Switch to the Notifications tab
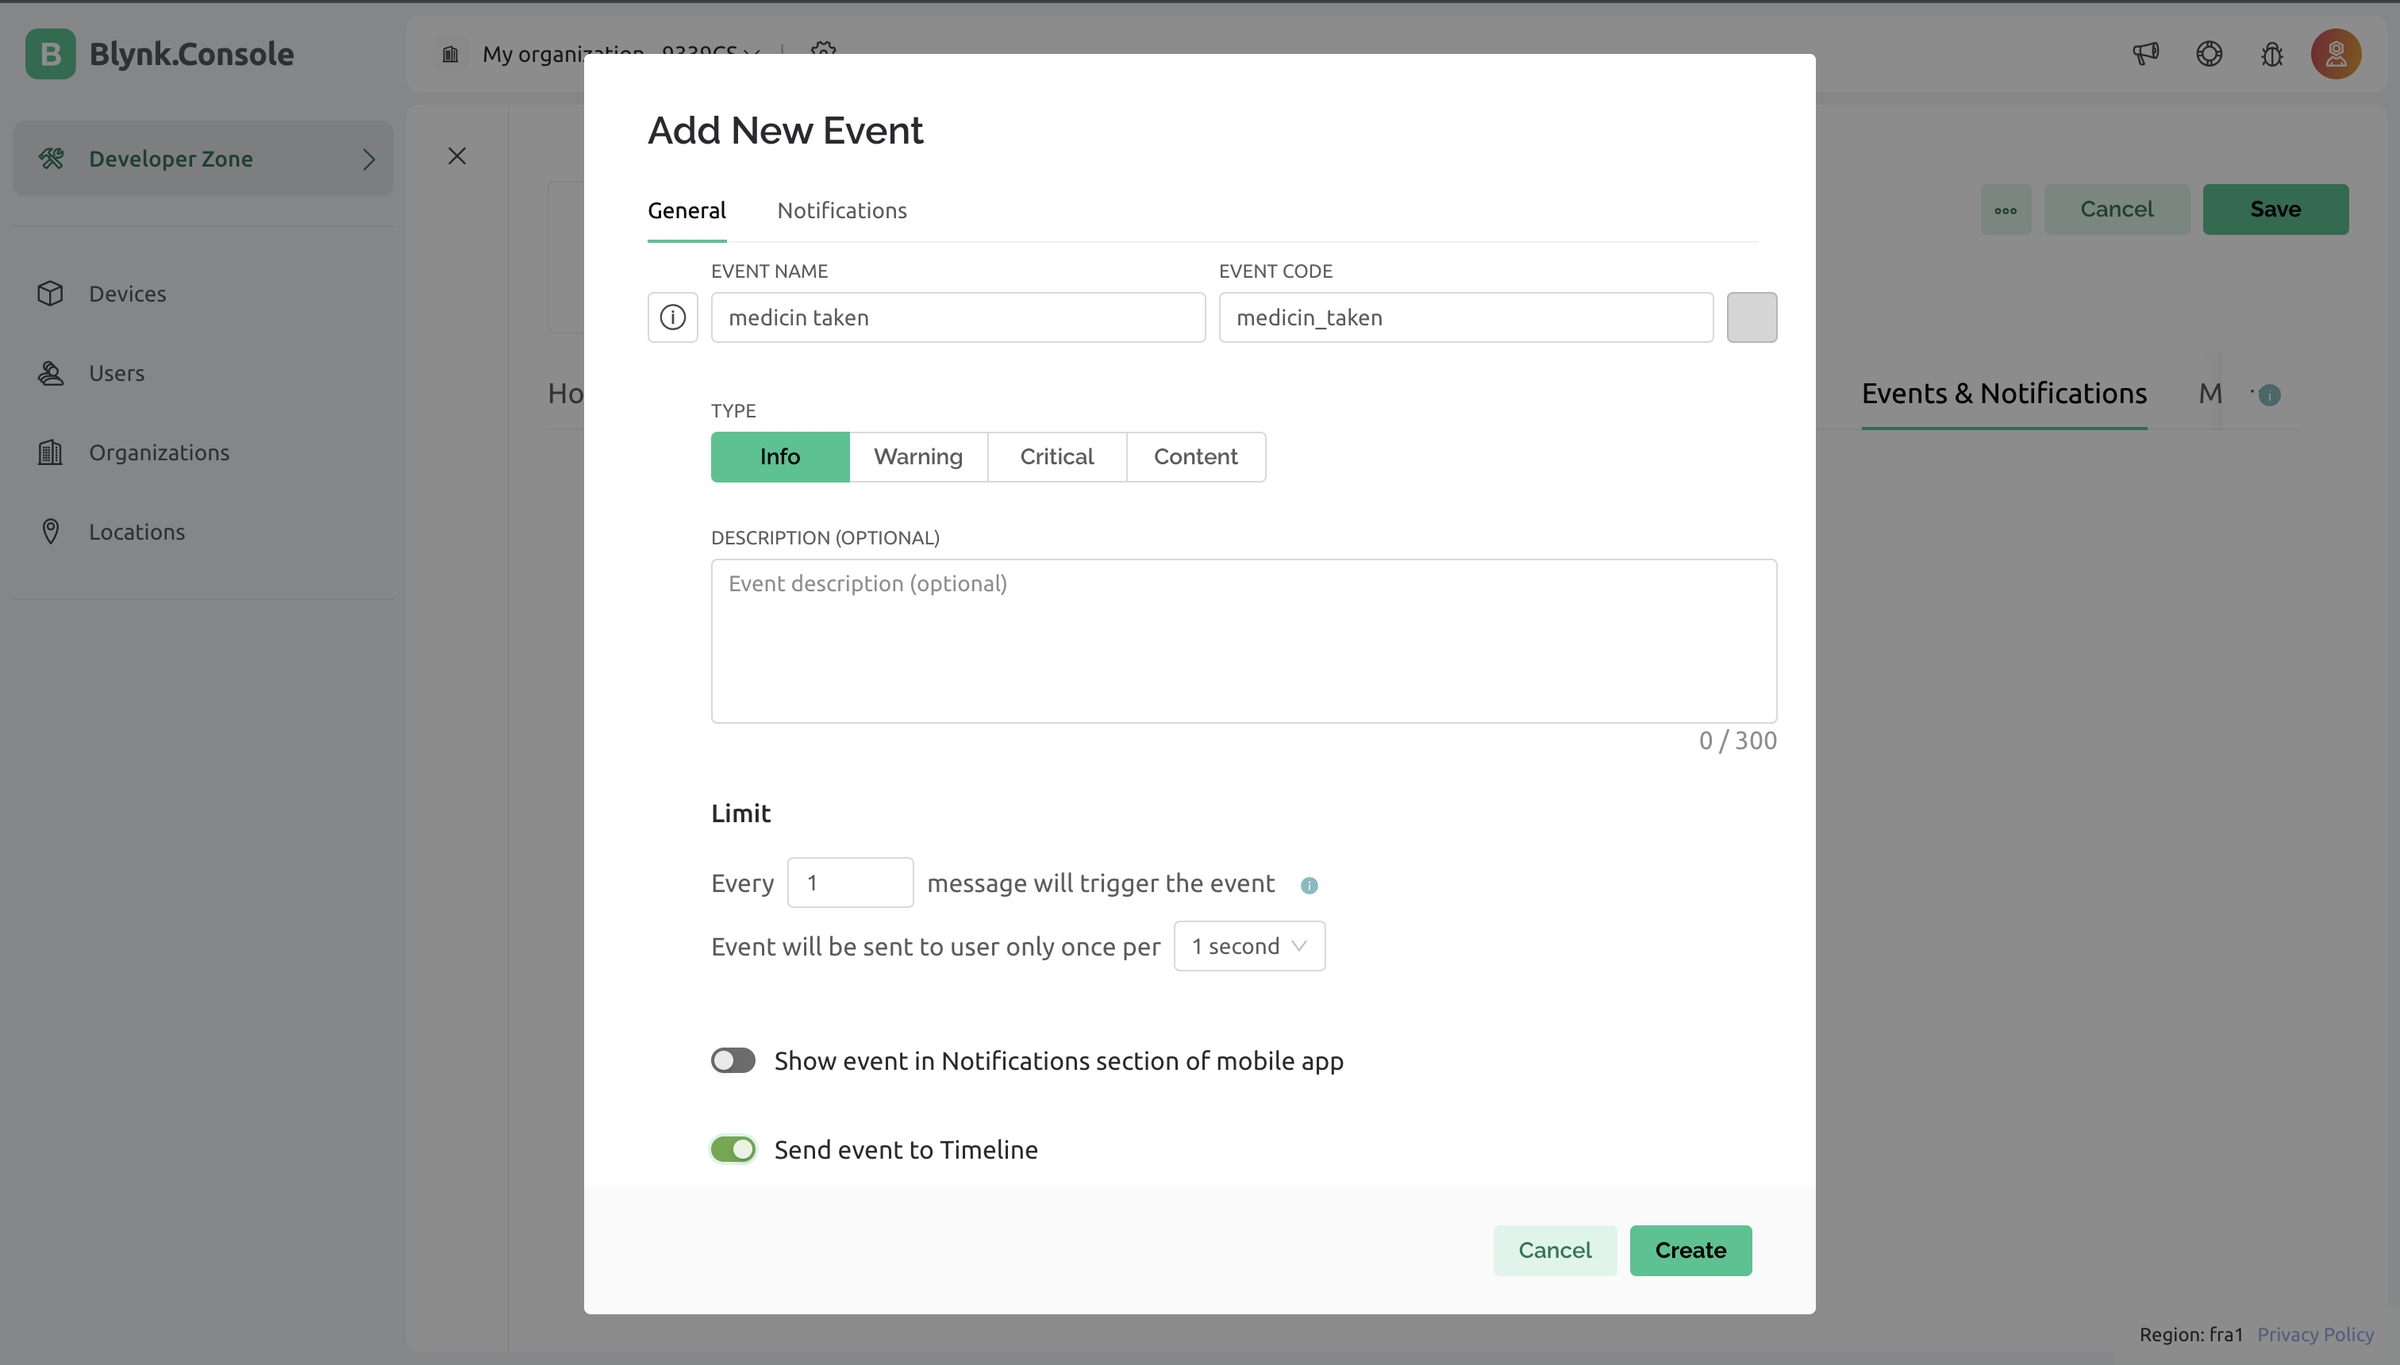The image size is (2400, 1365). (841, 210)
